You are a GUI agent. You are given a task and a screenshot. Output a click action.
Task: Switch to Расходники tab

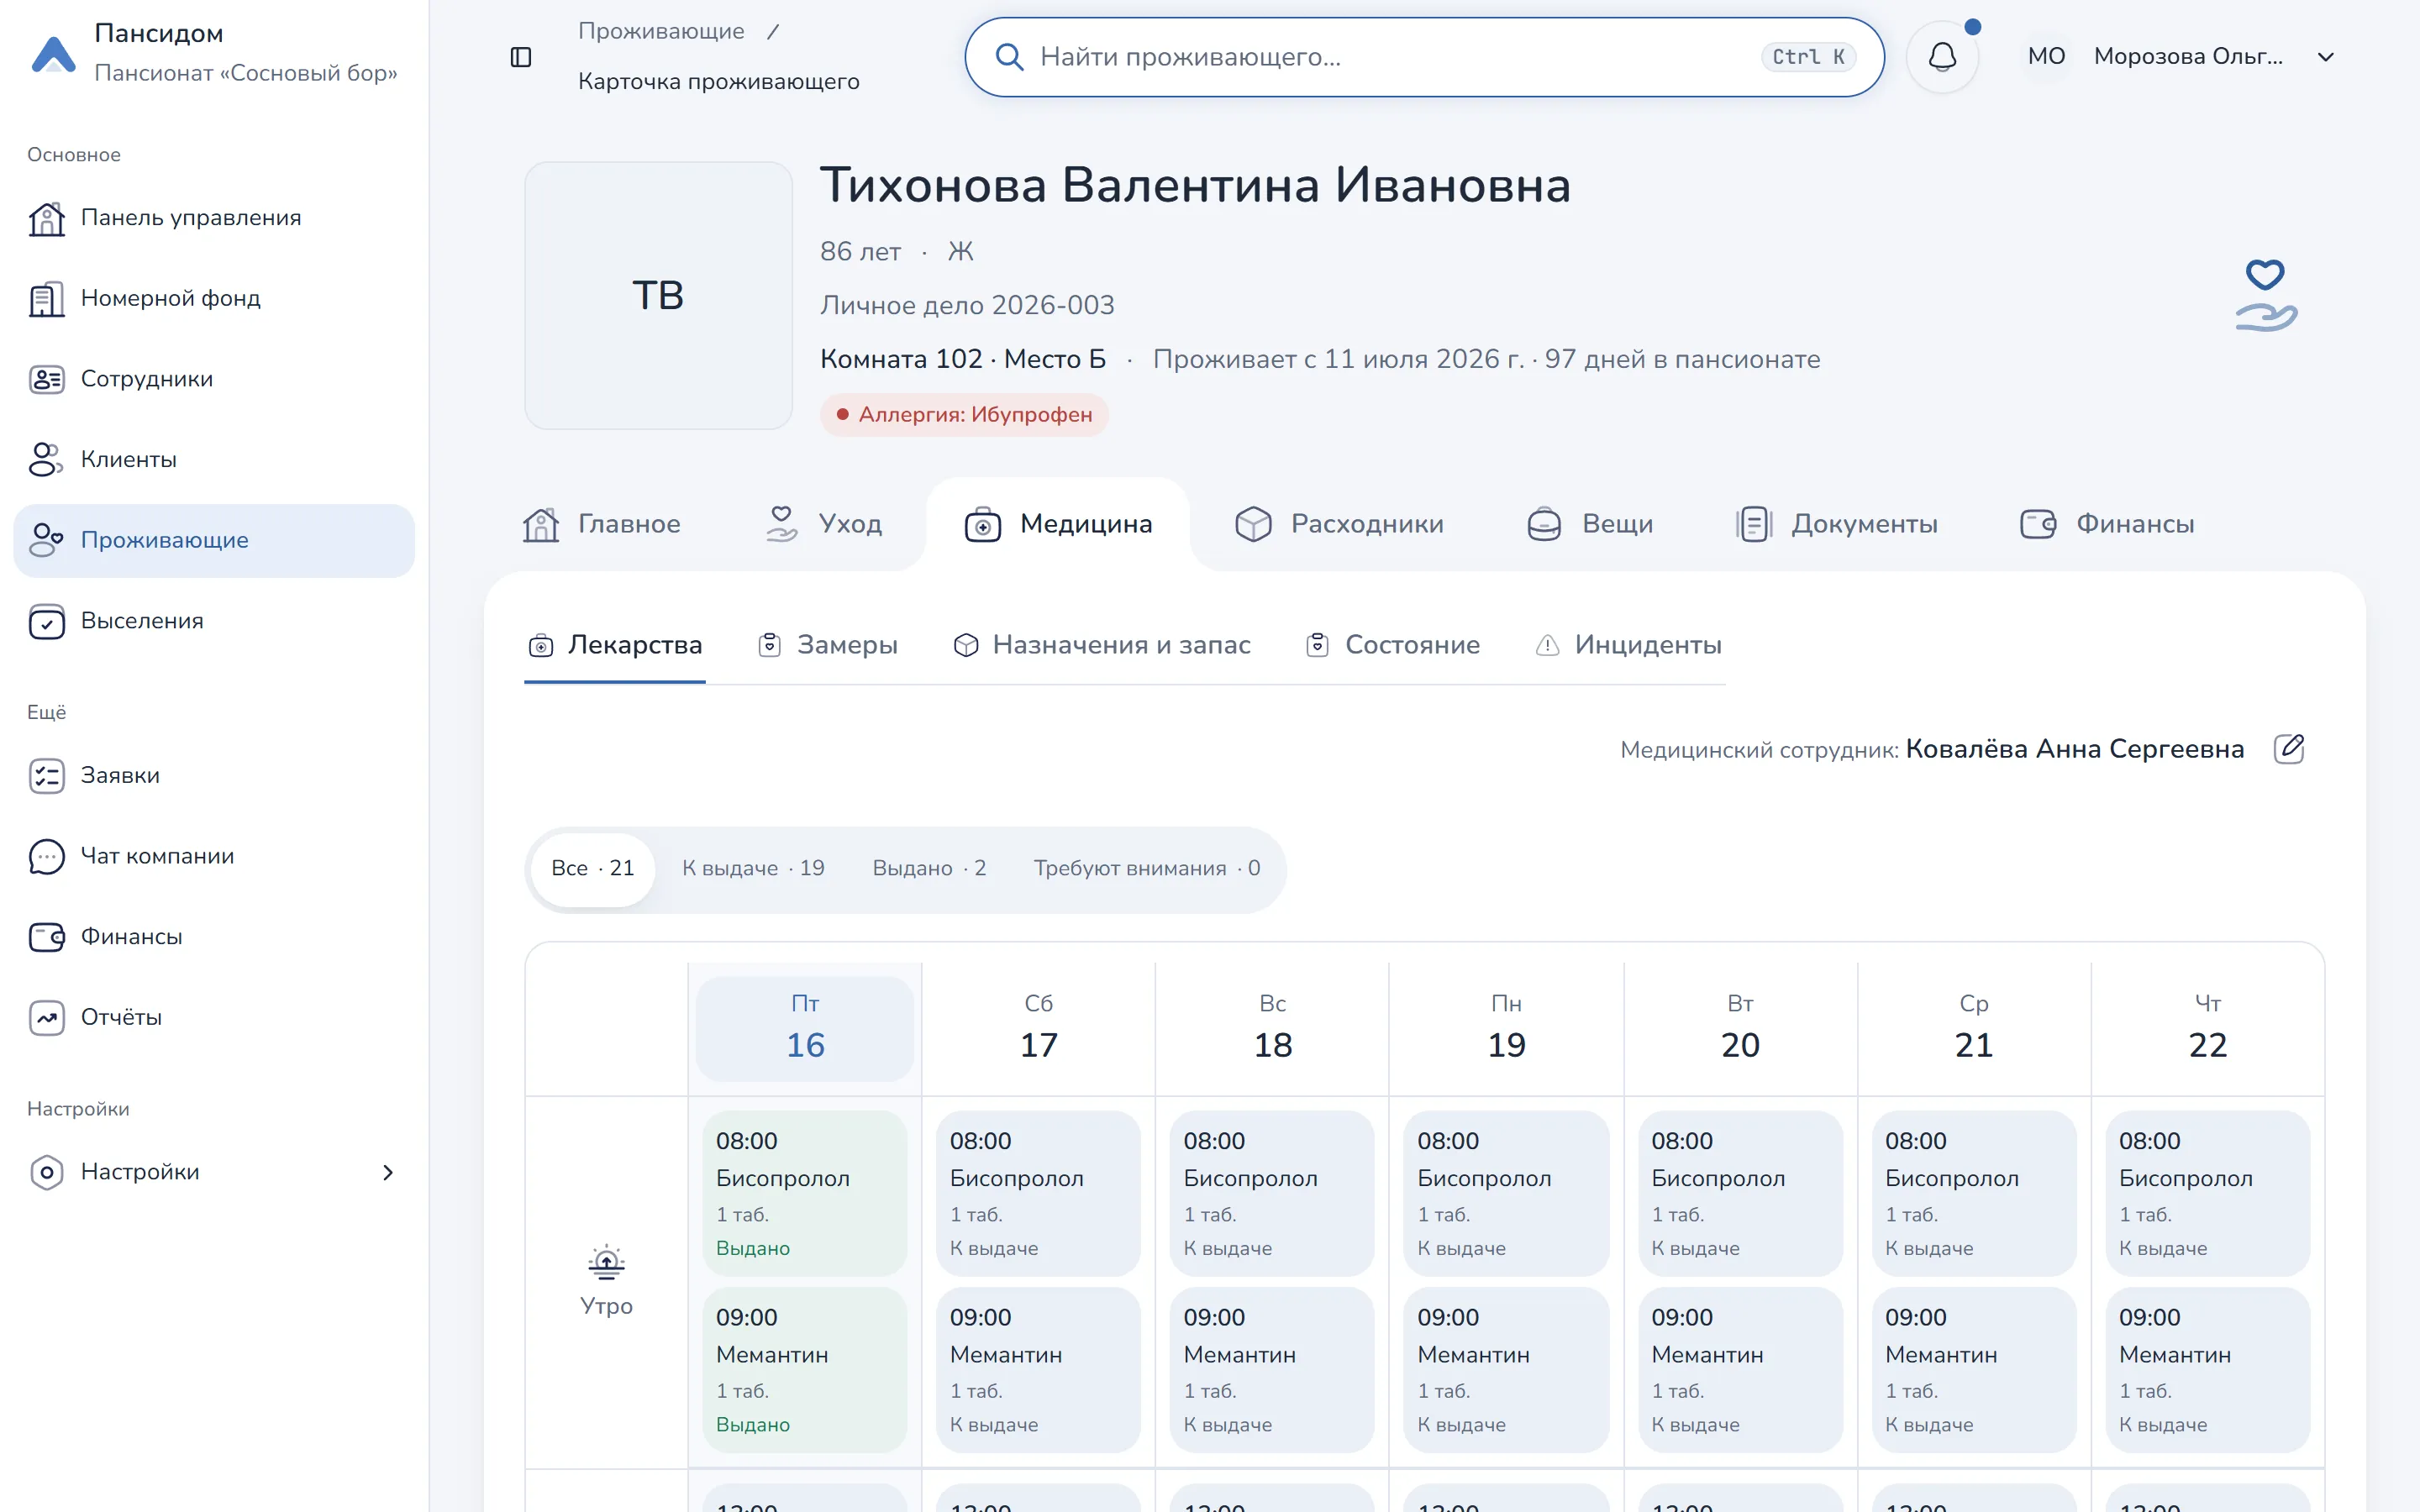(x=1339, y=524)
